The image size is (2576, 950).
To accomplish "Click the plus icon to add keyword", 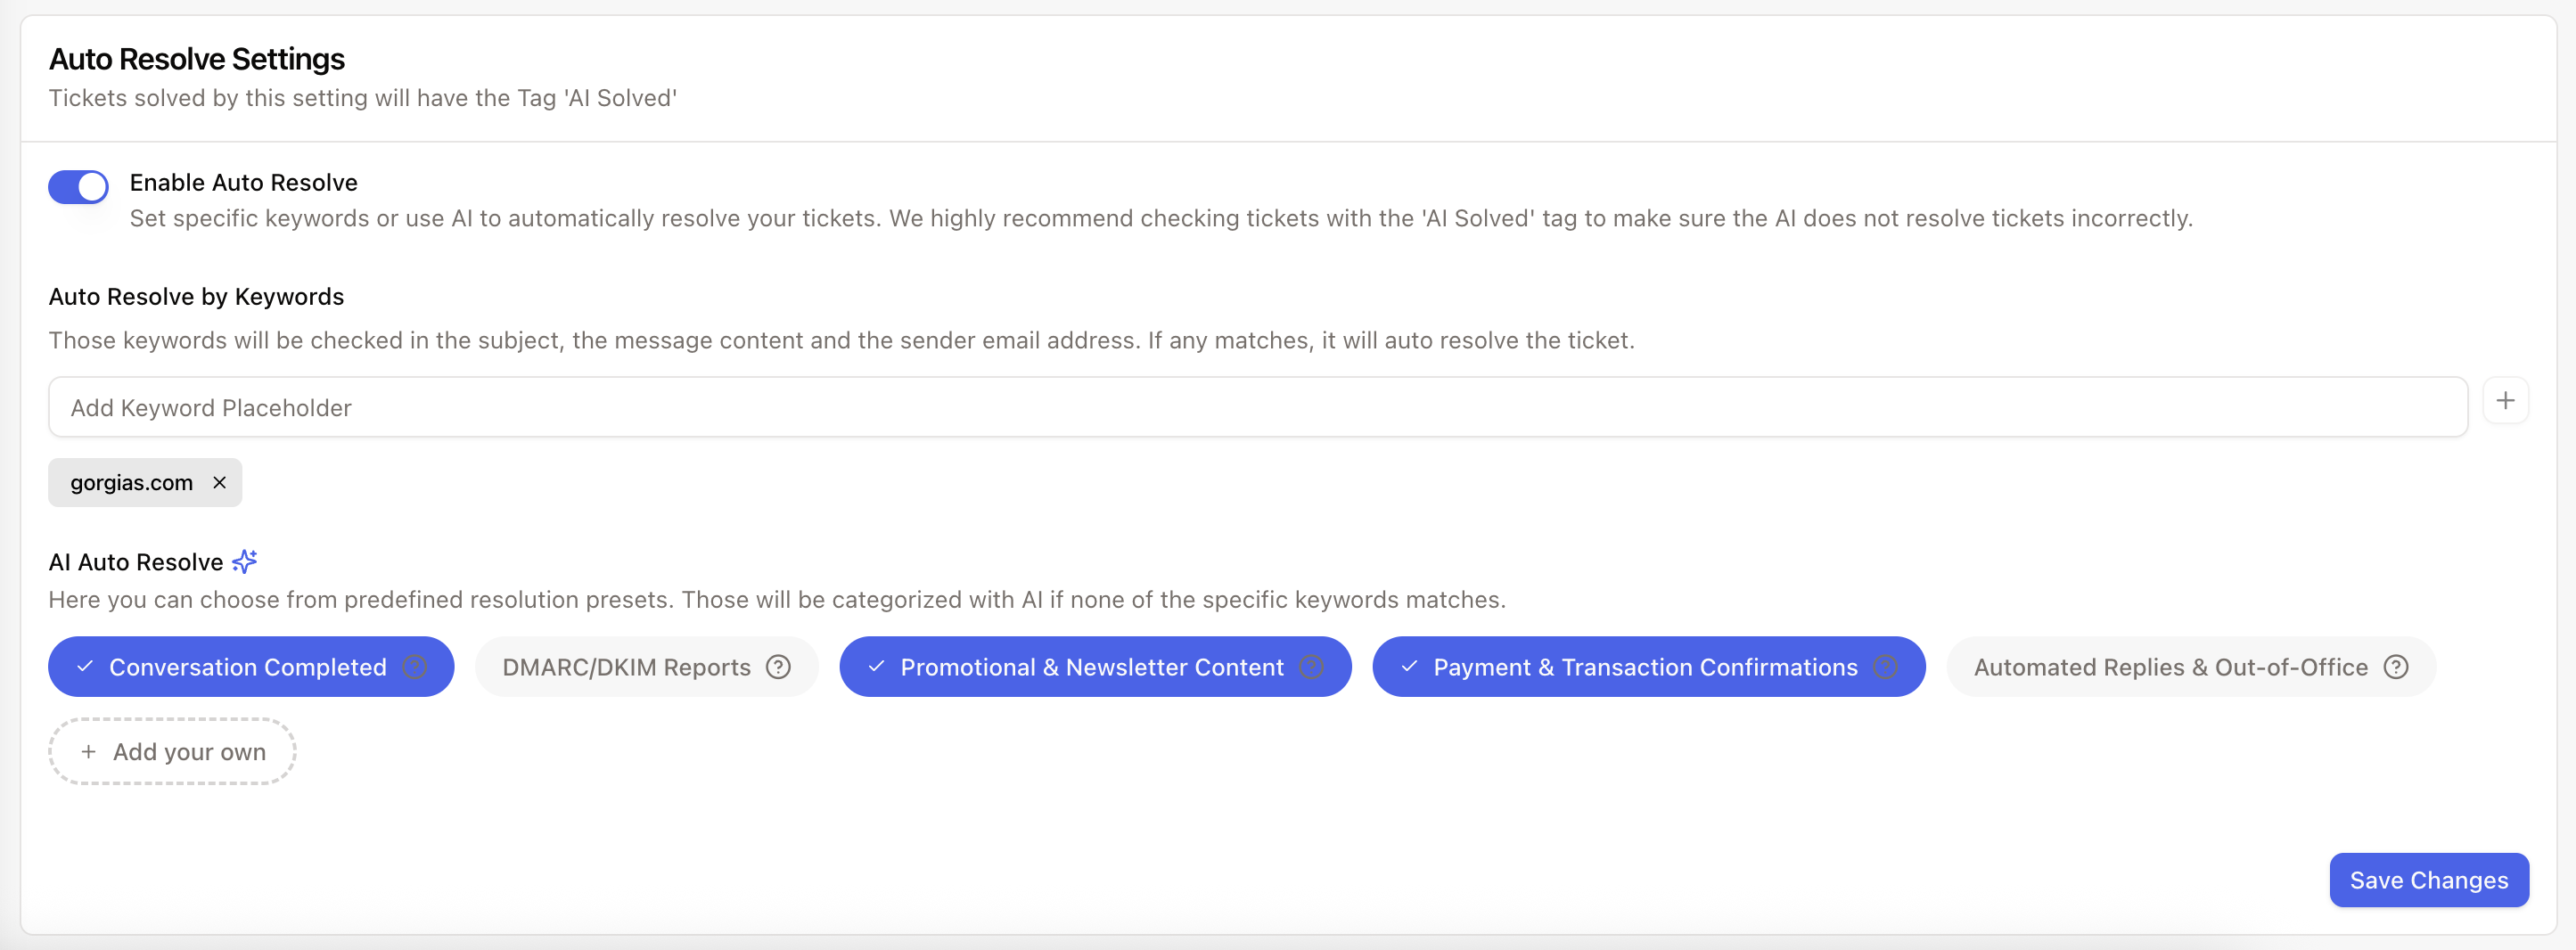I will tap(2504, 401).
